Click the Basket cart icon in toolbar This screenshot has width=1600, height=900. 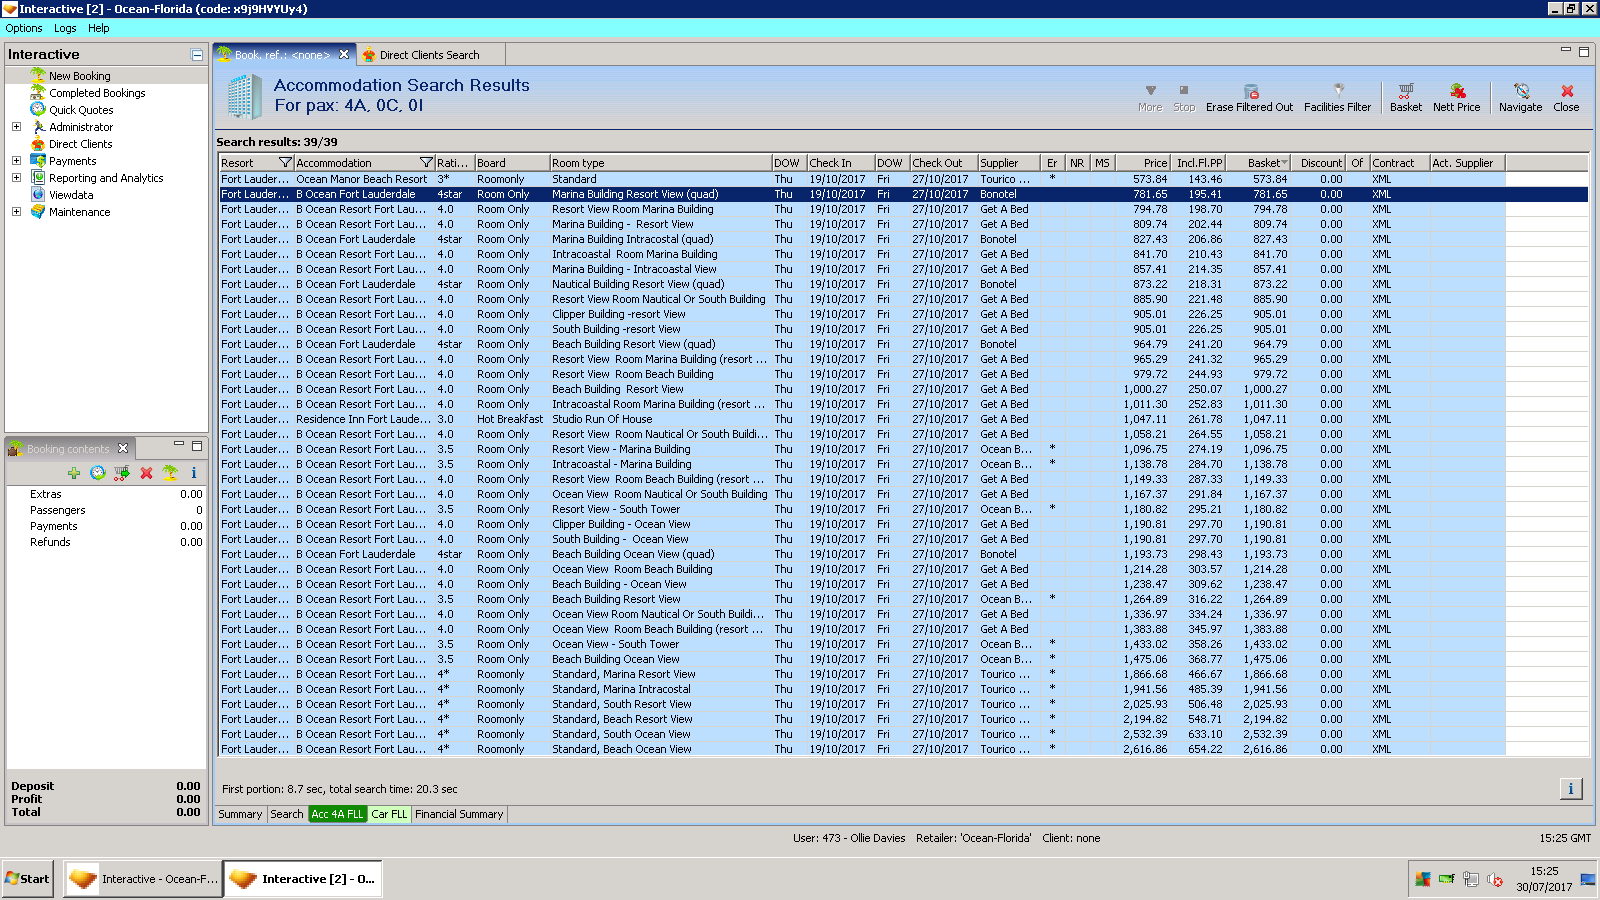(x=1405, y=92)
